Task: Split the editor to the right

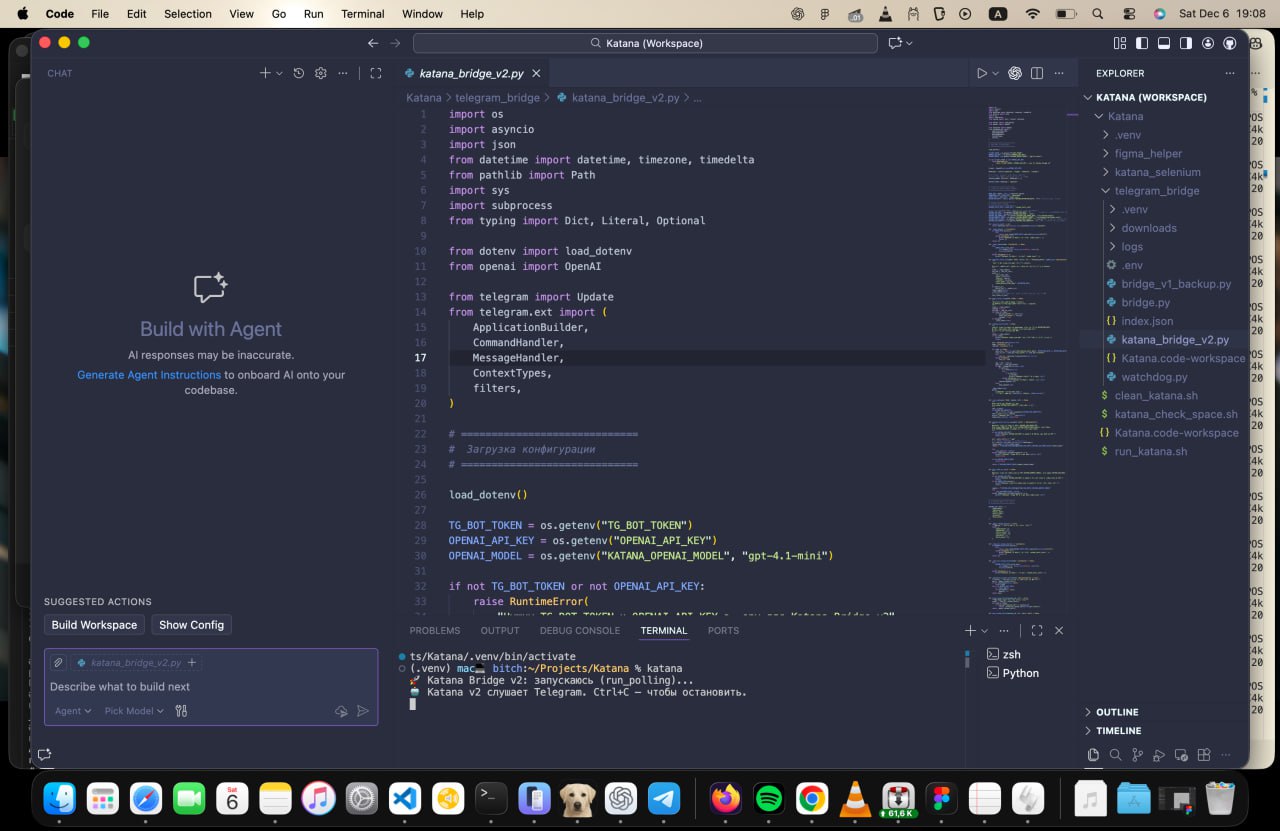Action: (1037, 73)
